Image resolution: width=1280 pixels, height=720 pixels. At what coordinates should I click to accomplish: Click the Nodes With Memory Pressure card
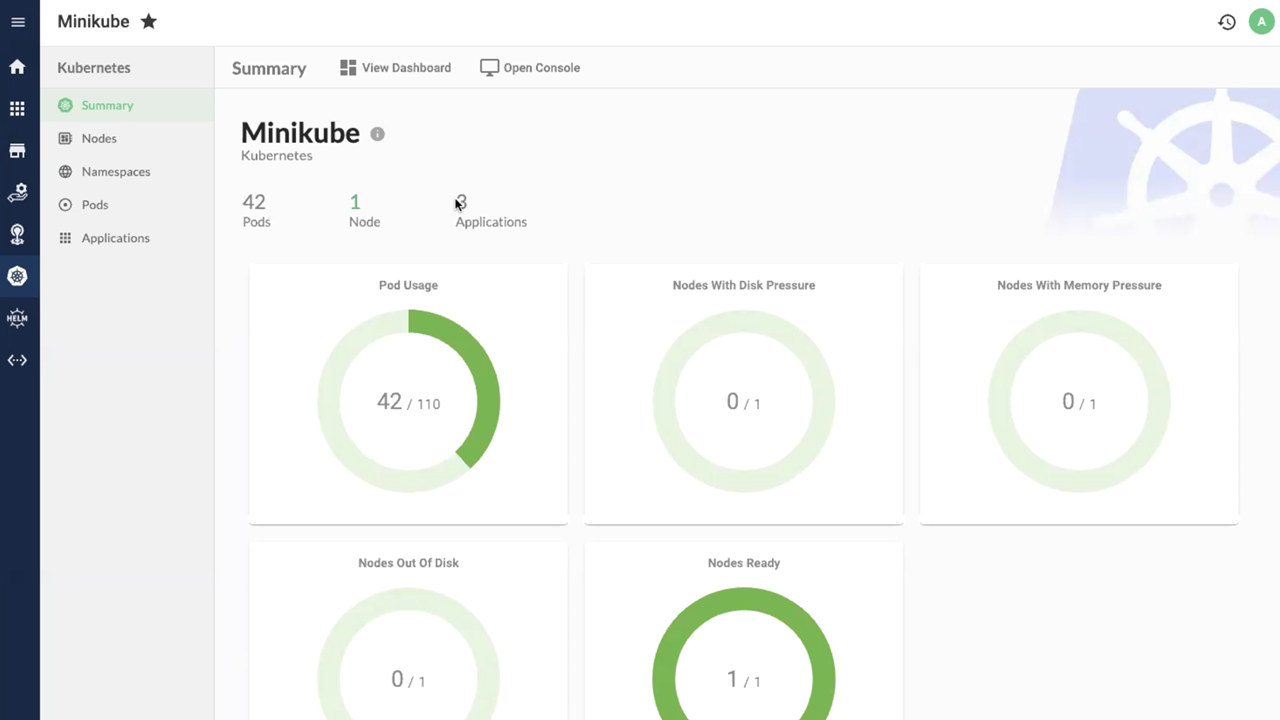point(1079,394)
